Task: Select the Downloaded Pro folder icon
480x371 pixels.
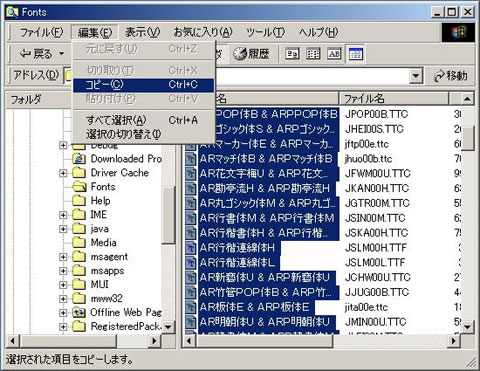Action: (79, 159)
